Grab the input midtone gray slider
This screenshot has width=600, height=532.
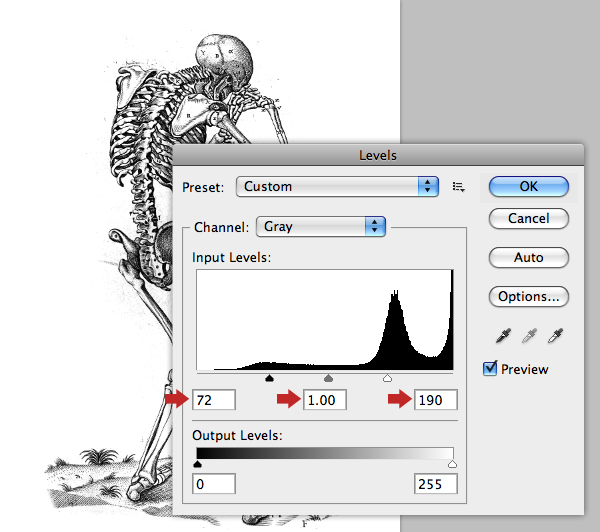tap(328, 379)
